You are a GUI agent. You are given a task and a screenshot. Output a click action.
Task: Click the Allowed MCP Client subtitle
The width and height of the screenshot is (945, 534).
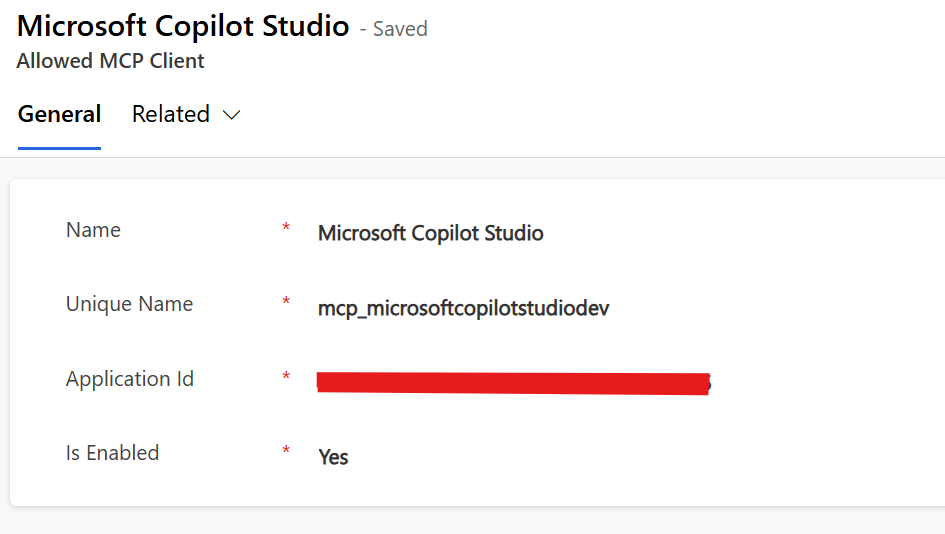coord(110,61)
